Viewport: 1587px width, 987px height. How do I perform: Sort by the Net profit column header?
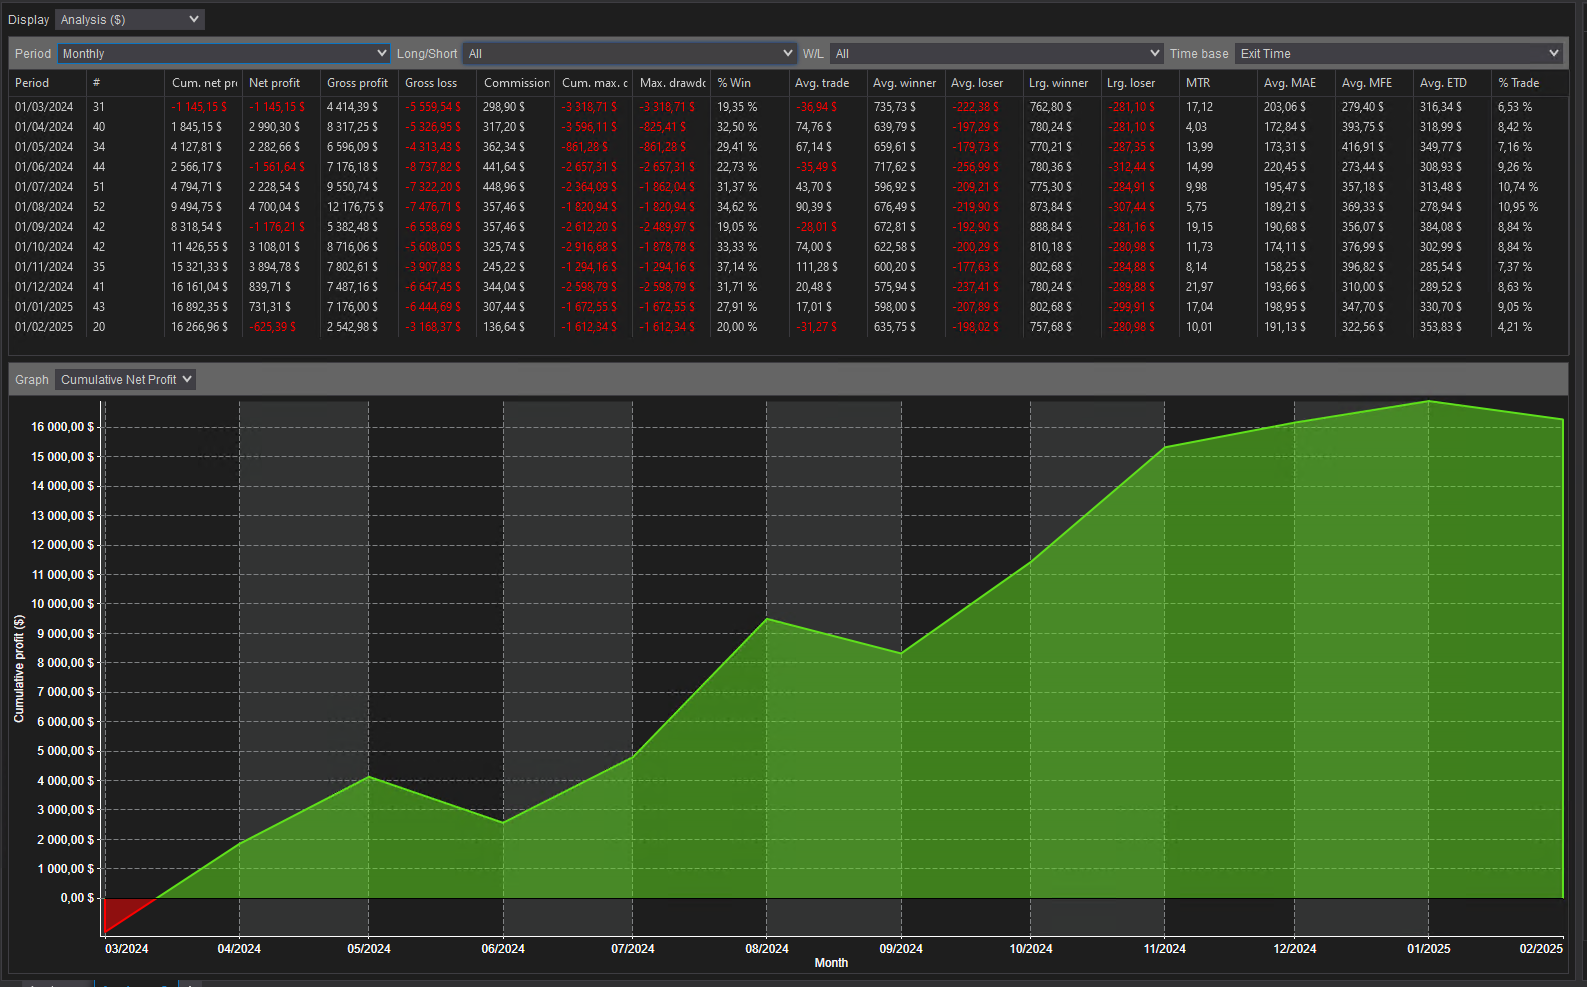(281, 83)
